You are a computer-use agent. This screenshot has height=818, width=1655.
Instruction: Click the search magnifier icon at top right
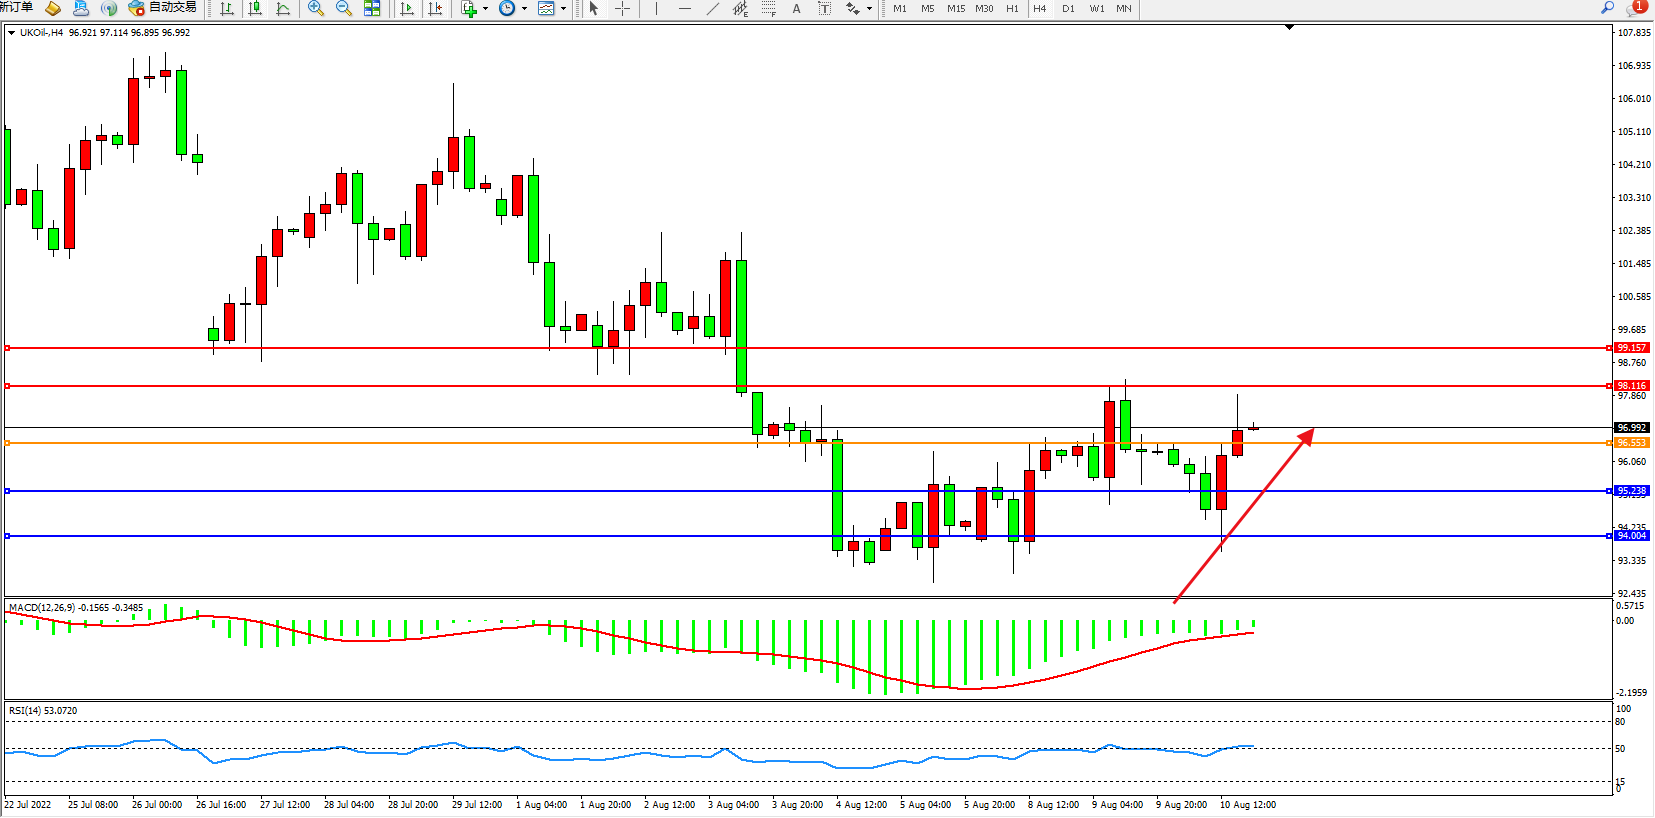click(x=1608, y=8)
